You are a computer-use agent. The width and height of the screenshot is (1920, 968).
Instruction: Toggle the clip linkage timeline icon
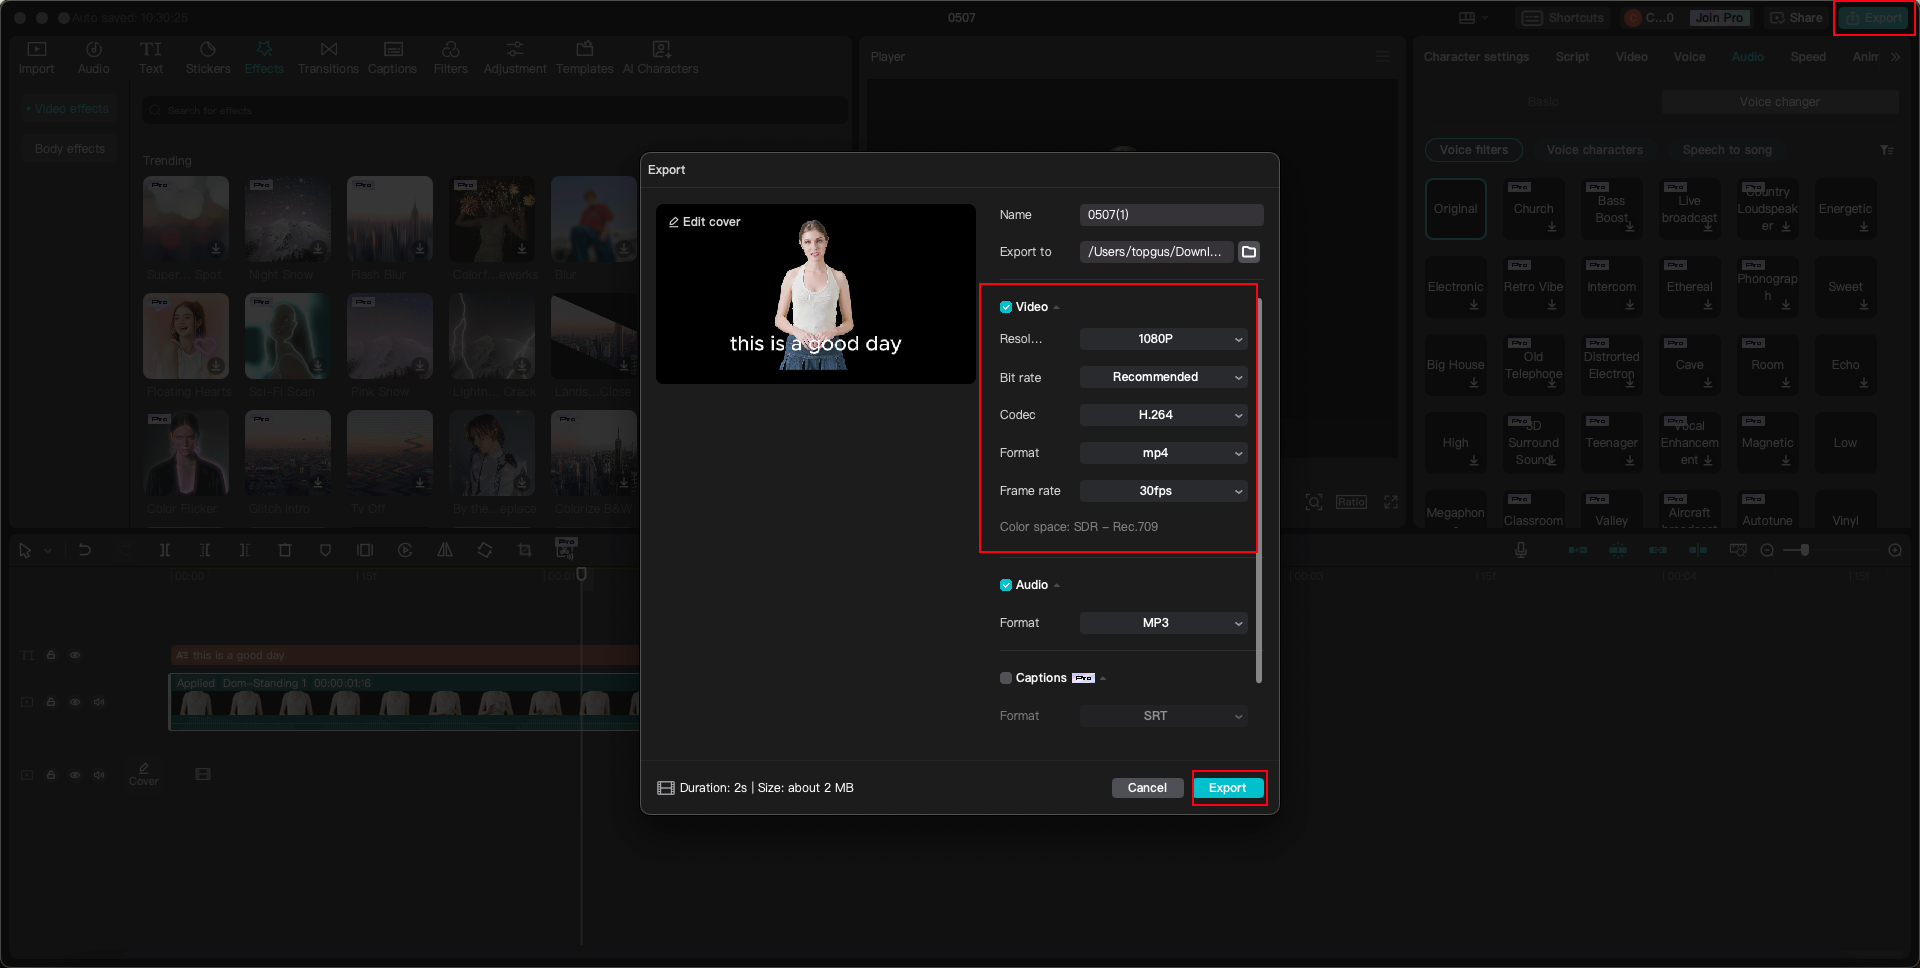(1658, 550)
